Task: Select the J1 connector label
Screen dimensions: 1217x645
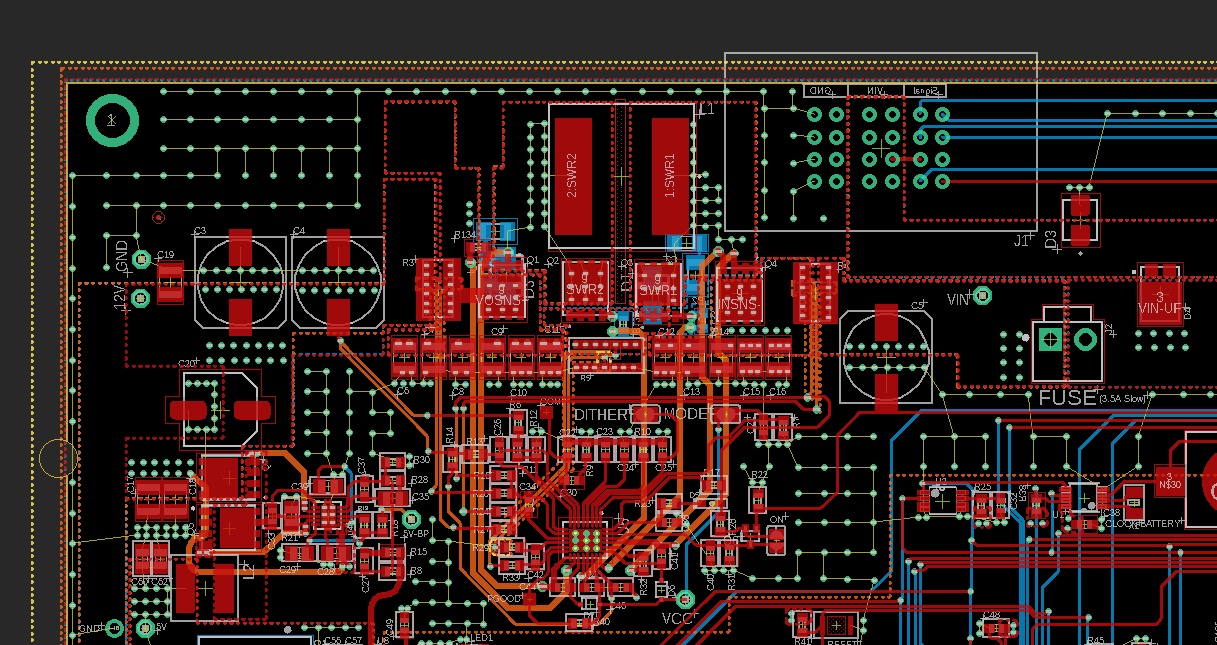Action: (x=1022, y=240)
